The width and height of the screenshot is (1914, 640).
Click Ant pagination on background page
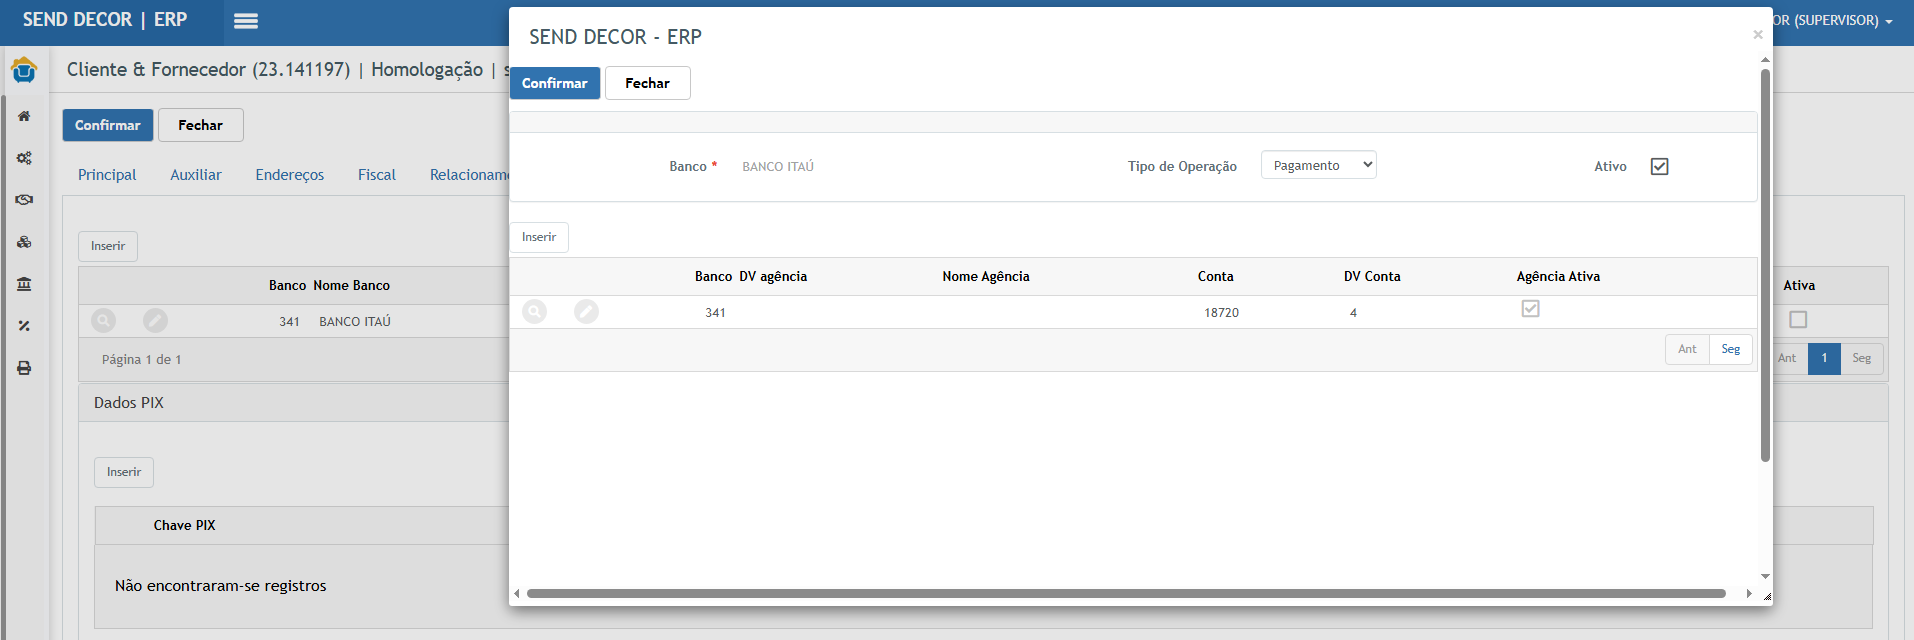tap(1789, 358)
